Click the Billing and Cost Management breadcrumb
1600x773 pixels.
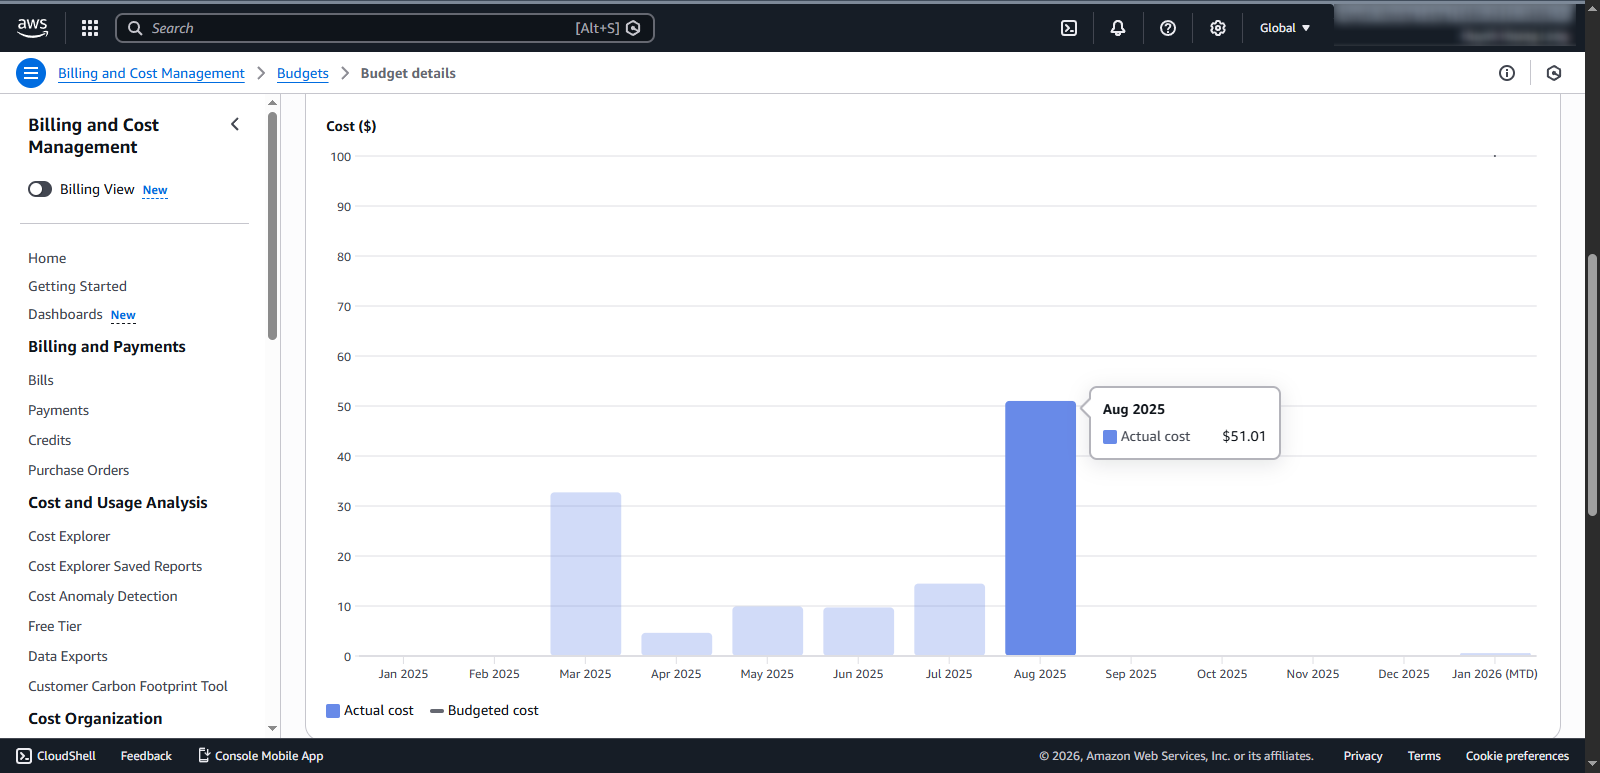coord(151,73)
